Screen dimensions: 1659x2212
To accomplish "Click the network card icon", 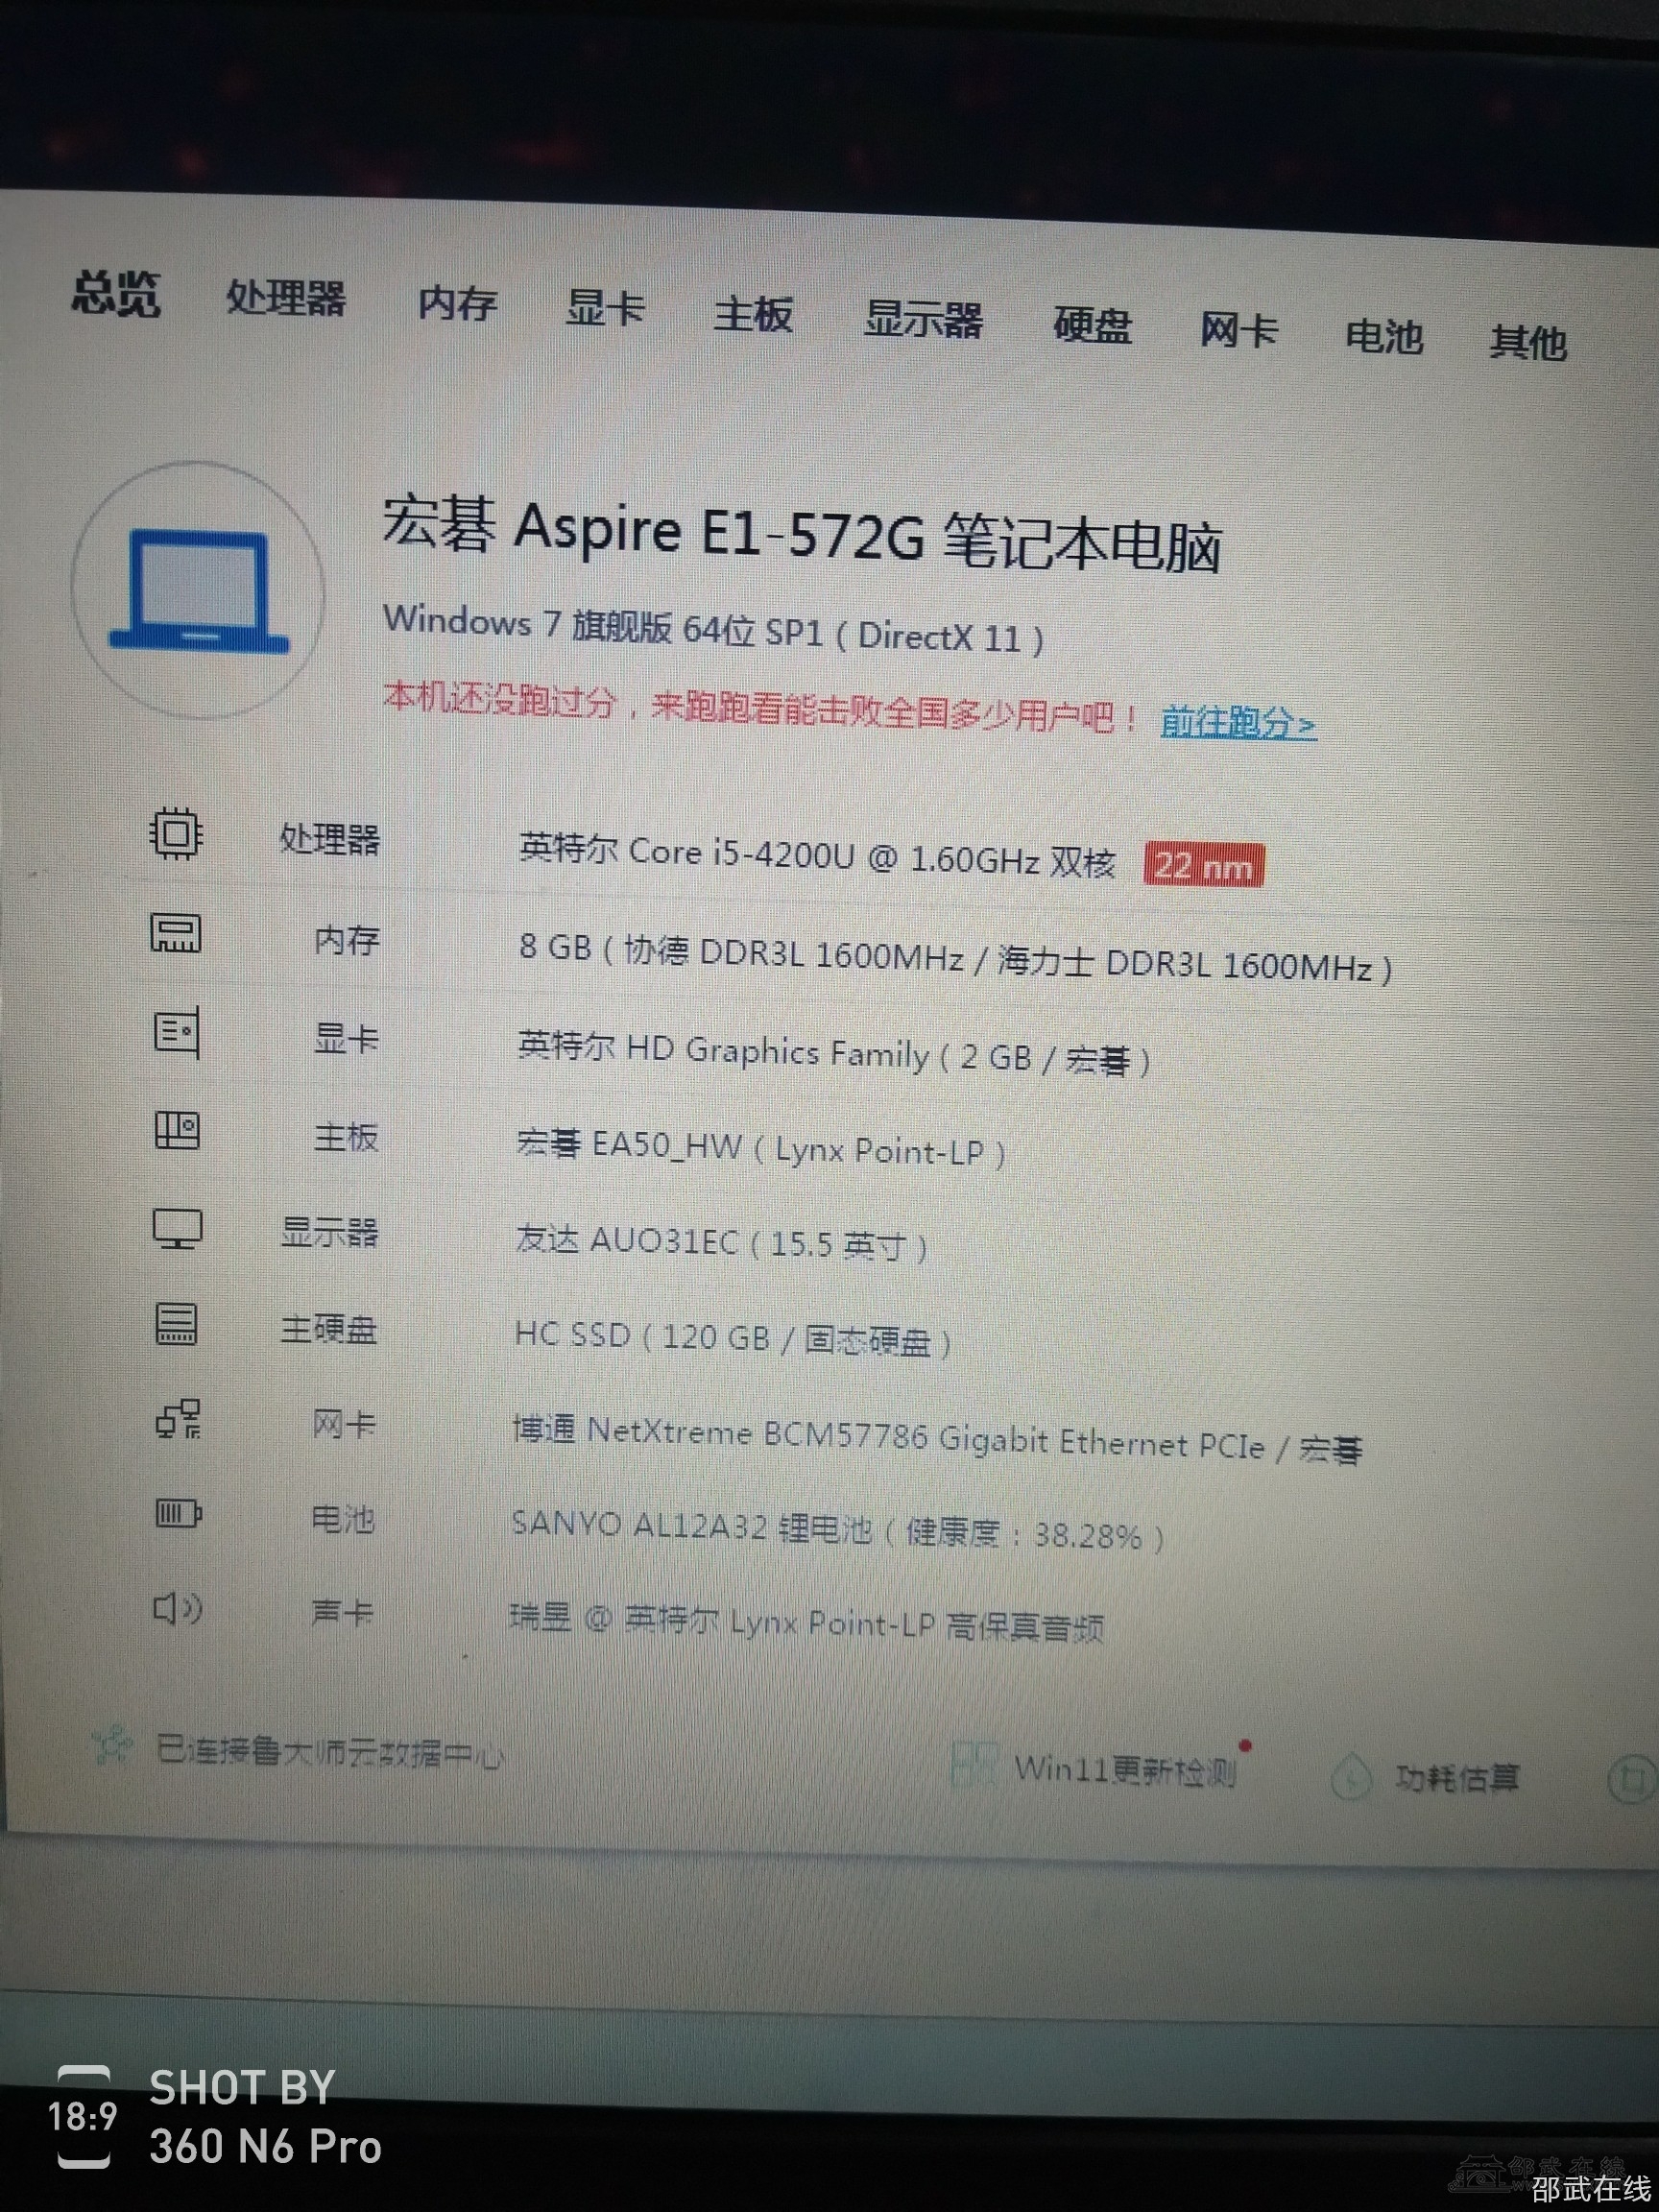I will pyautogui.click(x=178, y=1419).
